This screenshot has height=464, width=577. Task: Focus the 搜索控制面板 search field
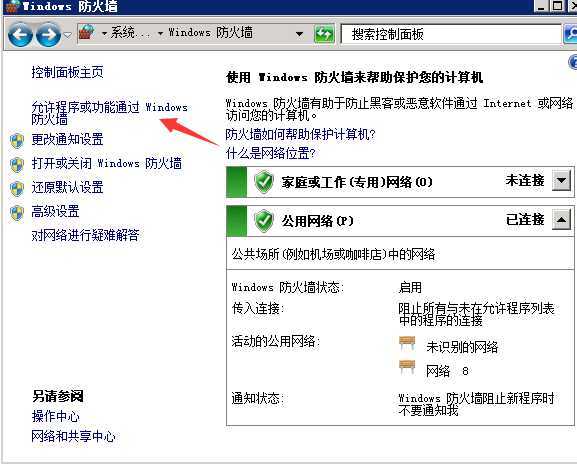coord(451,34)
